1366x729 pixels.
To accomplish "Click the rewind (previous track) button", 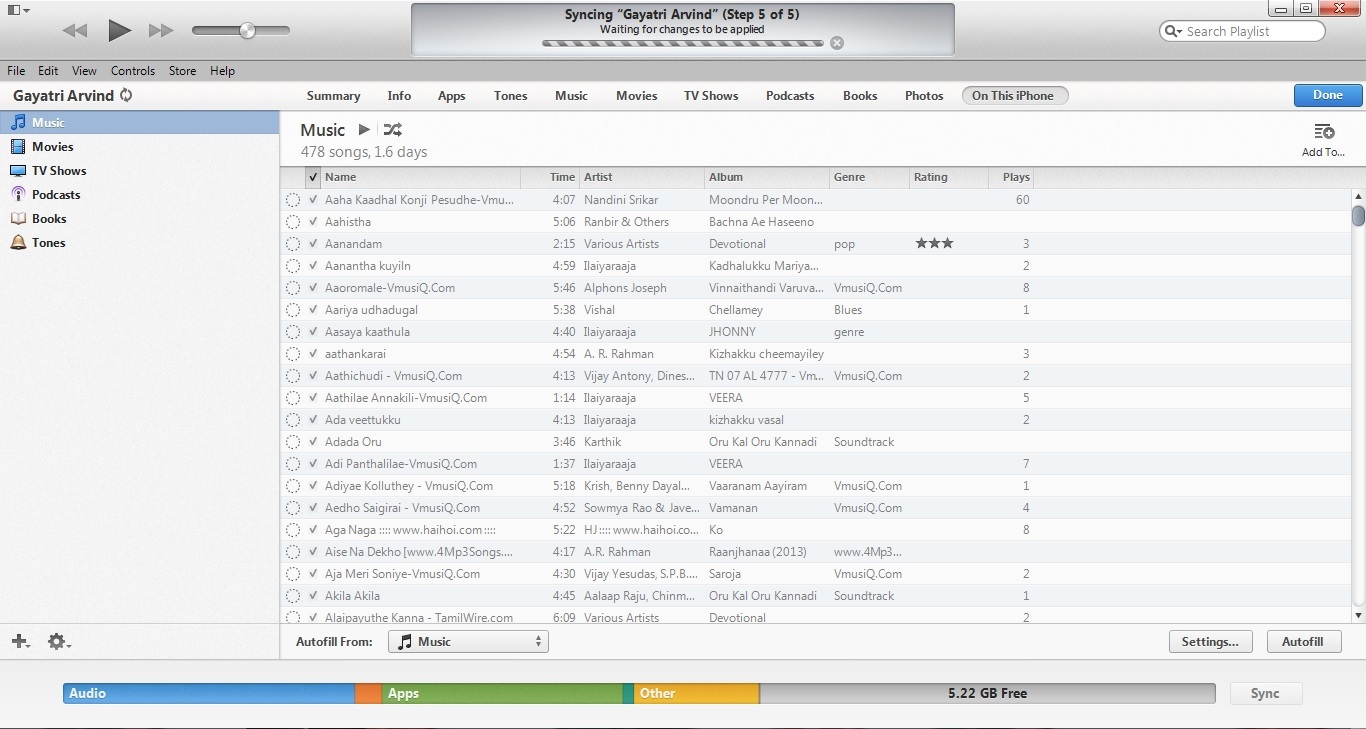I will coord(75,31).
